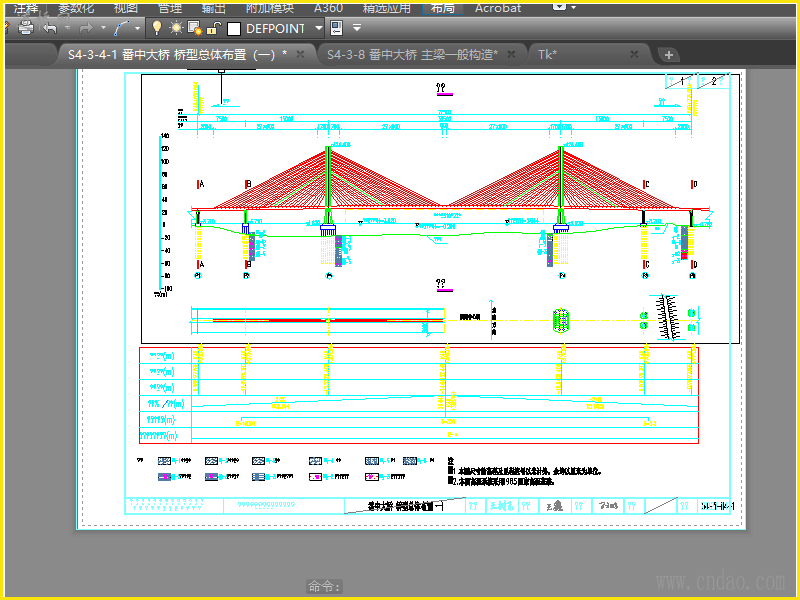
Task: Select the arc drawing tool icon
Action: pyautogui.click(x=123, y=28)
